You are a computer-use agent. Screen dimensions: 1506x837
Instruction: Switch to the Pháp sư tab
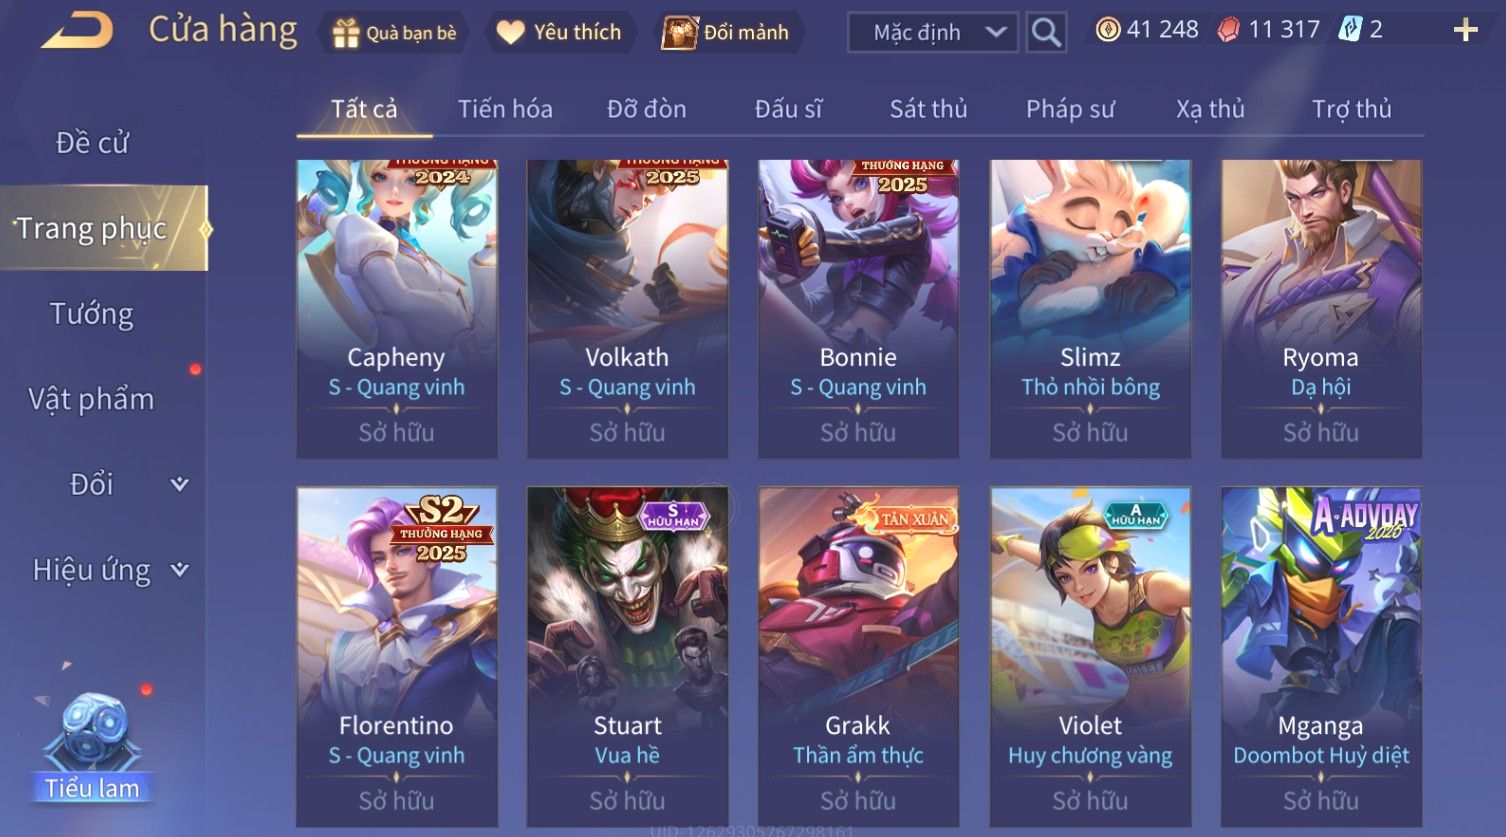pyautogui.click(x=1070, y=109)
